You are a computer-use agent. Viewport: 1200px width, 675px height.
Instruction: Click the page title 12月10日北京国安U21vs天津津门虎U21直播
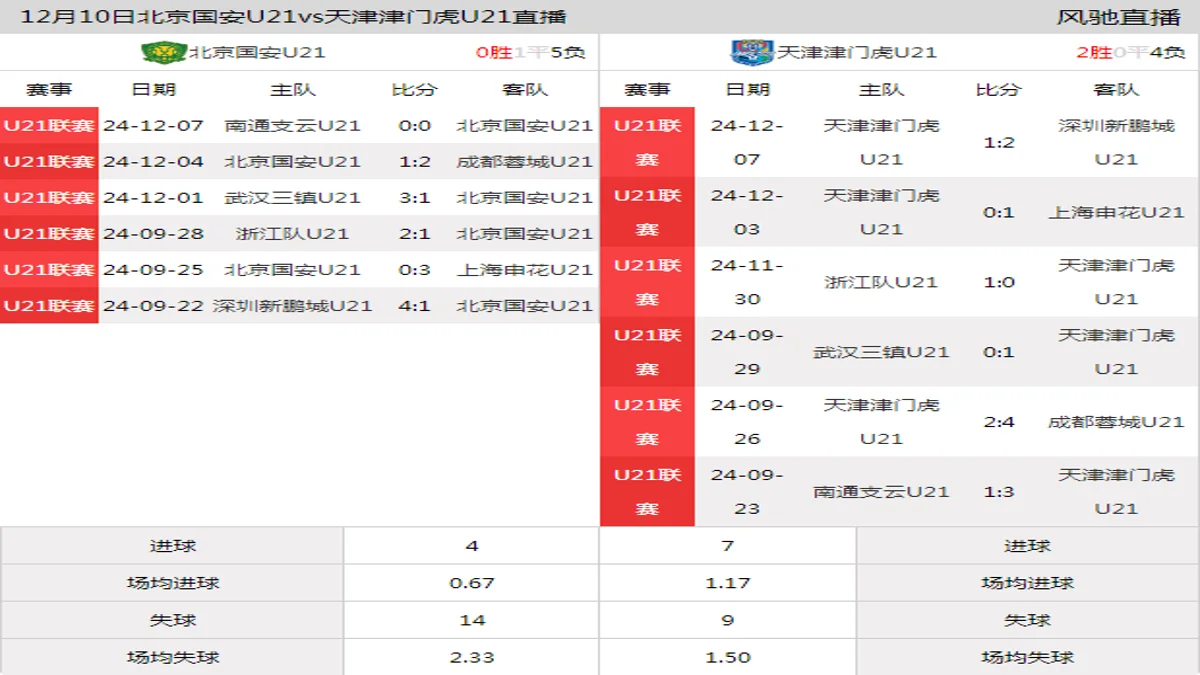(293, 16)
